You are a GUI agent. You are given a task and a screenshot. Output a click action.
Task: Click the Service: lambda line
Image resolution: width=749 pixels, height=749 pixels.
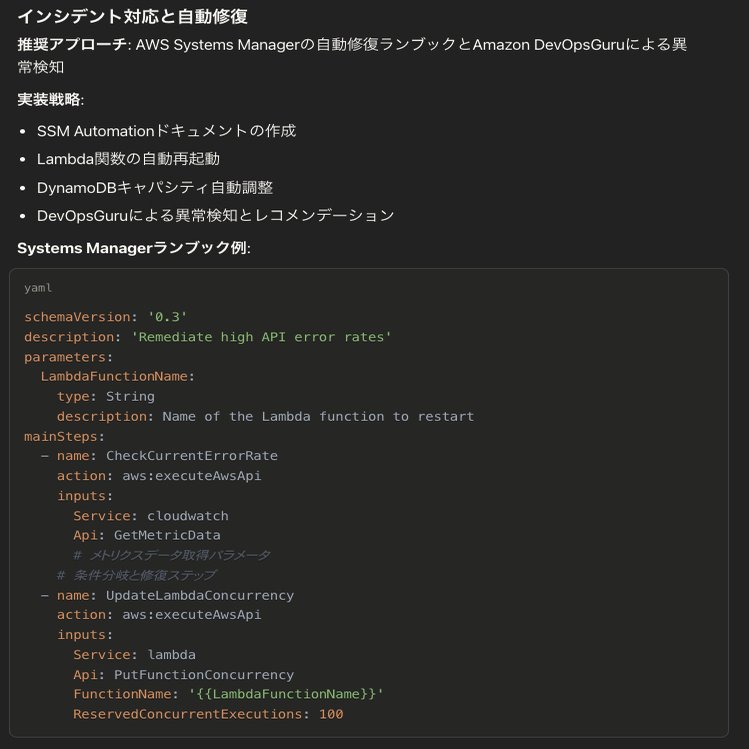click(134, 654)
